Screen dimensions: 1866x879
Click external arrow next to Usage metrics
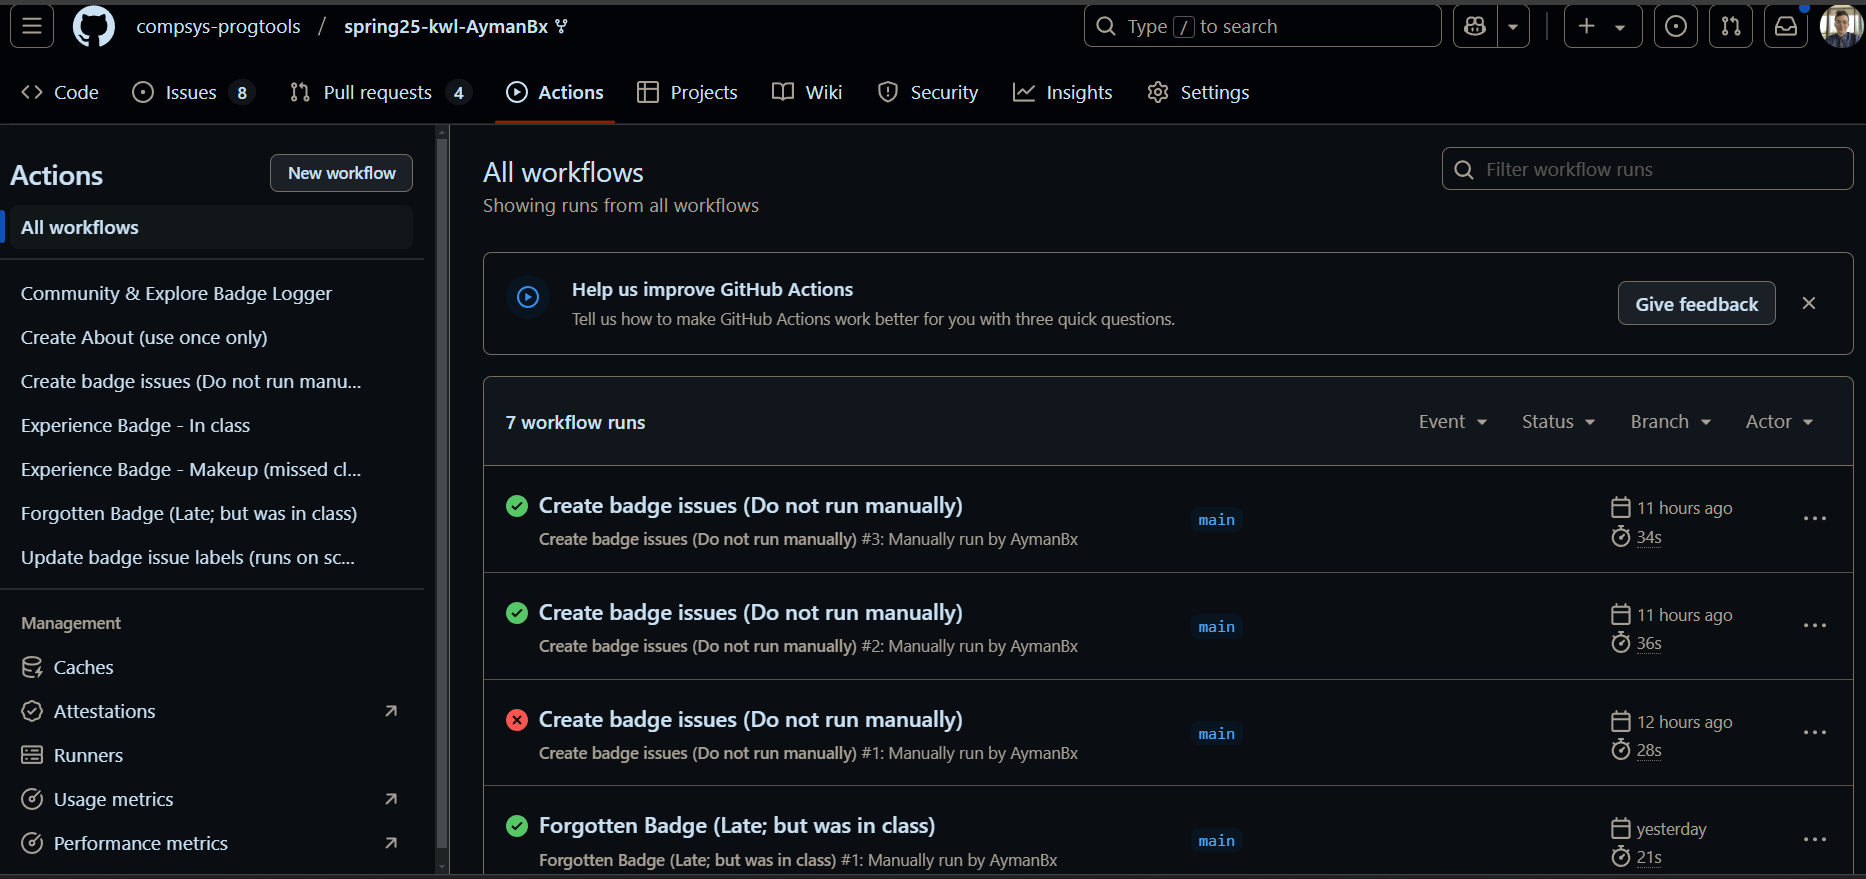click(x=391, y=799)
